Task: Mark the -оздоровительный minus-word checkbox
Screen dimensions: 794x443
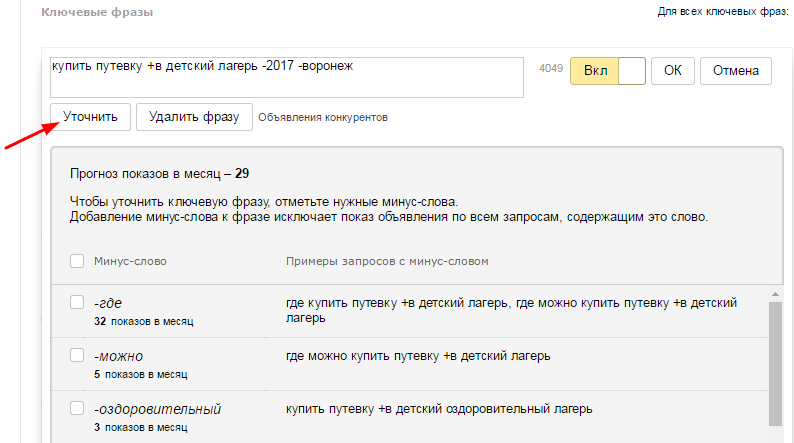Action: 77,408
